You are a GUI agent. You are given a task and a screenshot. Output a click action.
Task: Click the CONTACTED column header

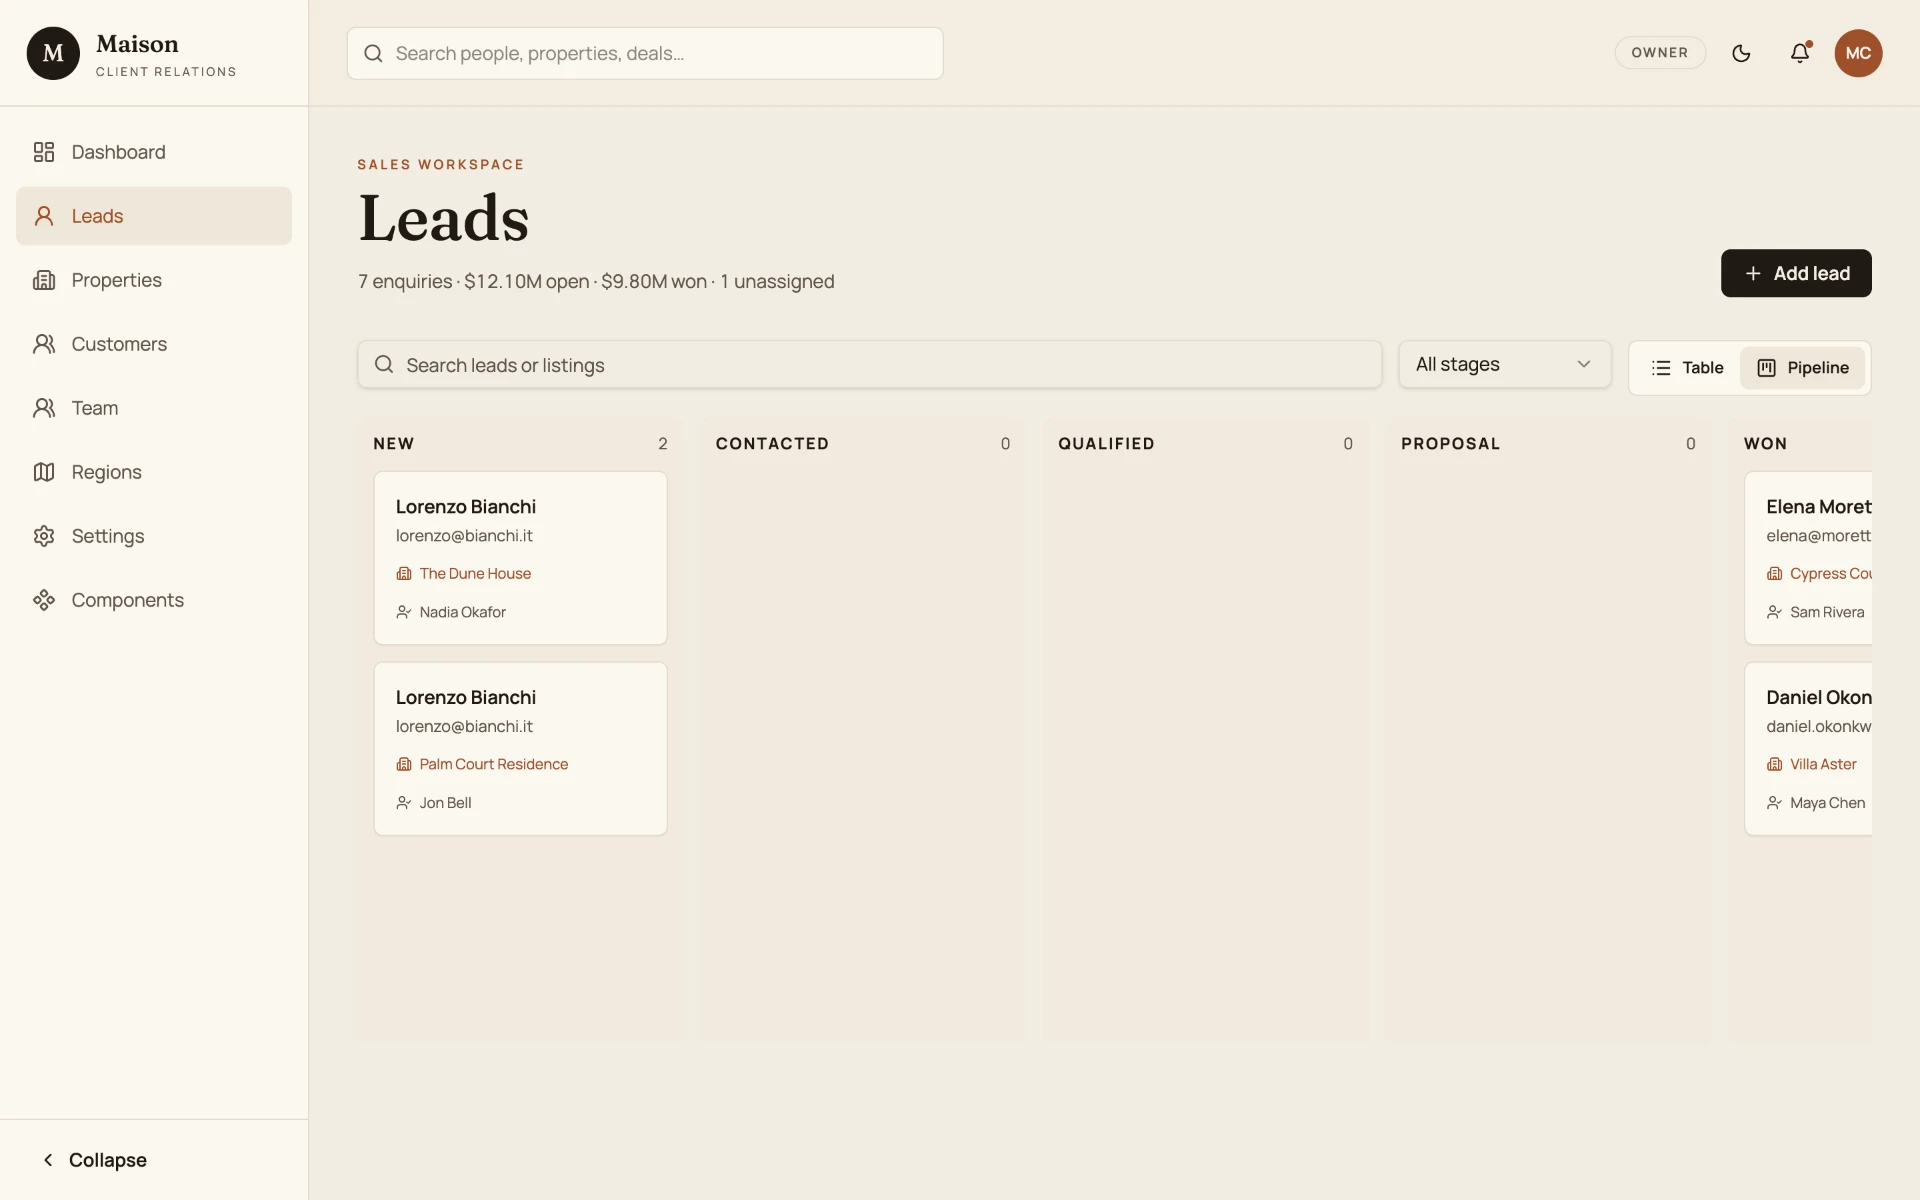point(772,444)
